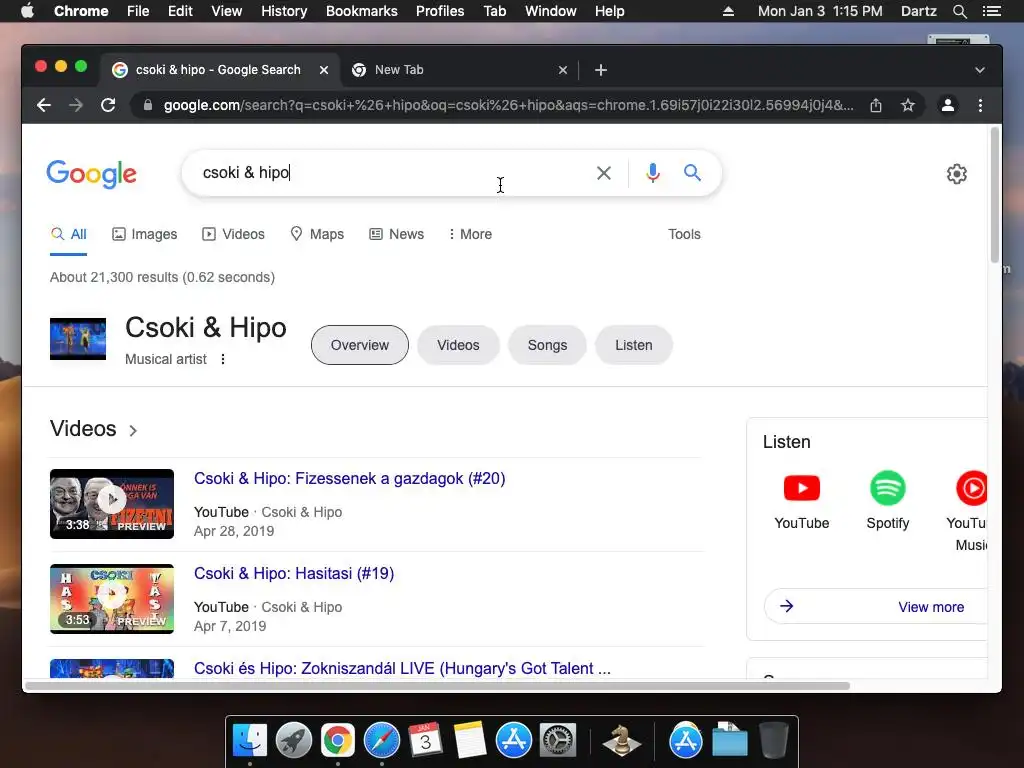1024x768 pixels.
Task: Open Fizessenek a gazdagok (#20) video link
Action: click(x=349, y=479)
